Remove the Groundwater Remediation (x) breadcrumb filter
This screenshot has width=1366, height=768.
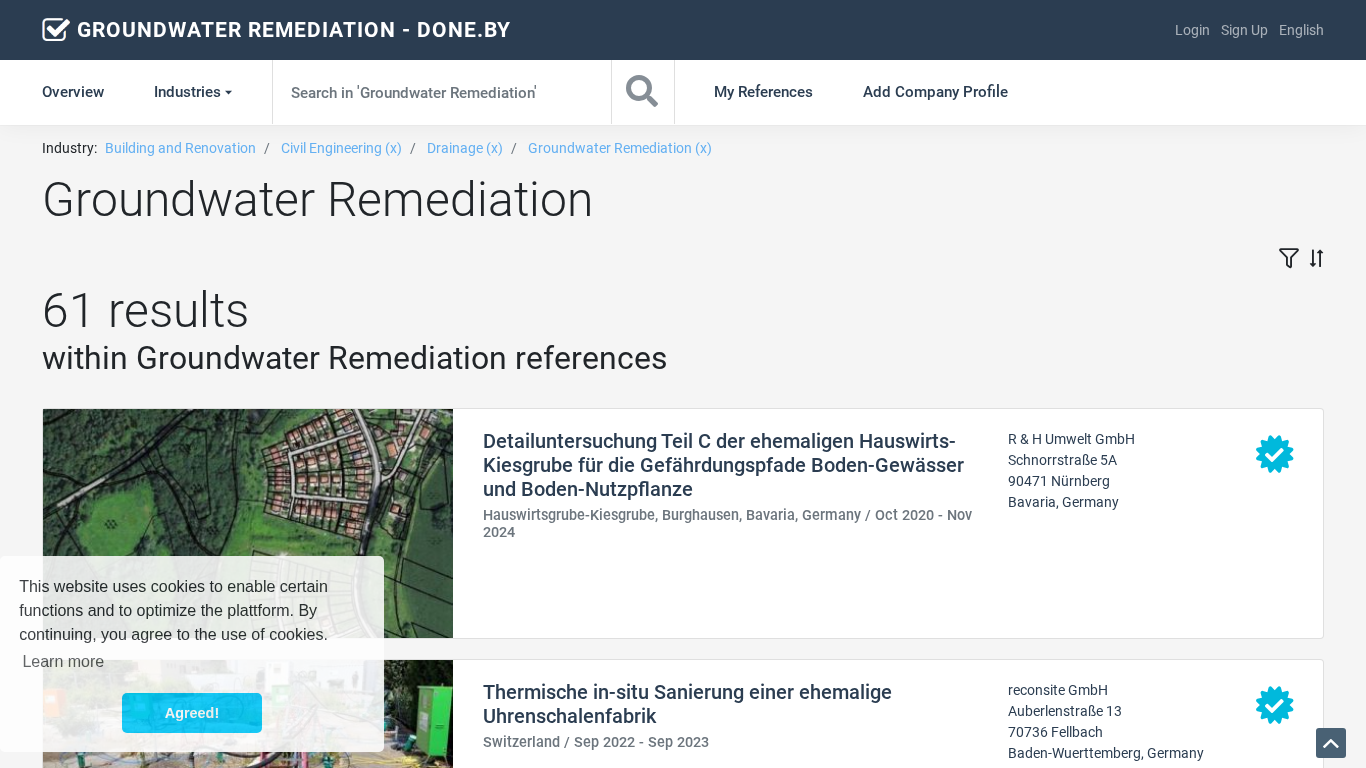[x=620, y=148]
